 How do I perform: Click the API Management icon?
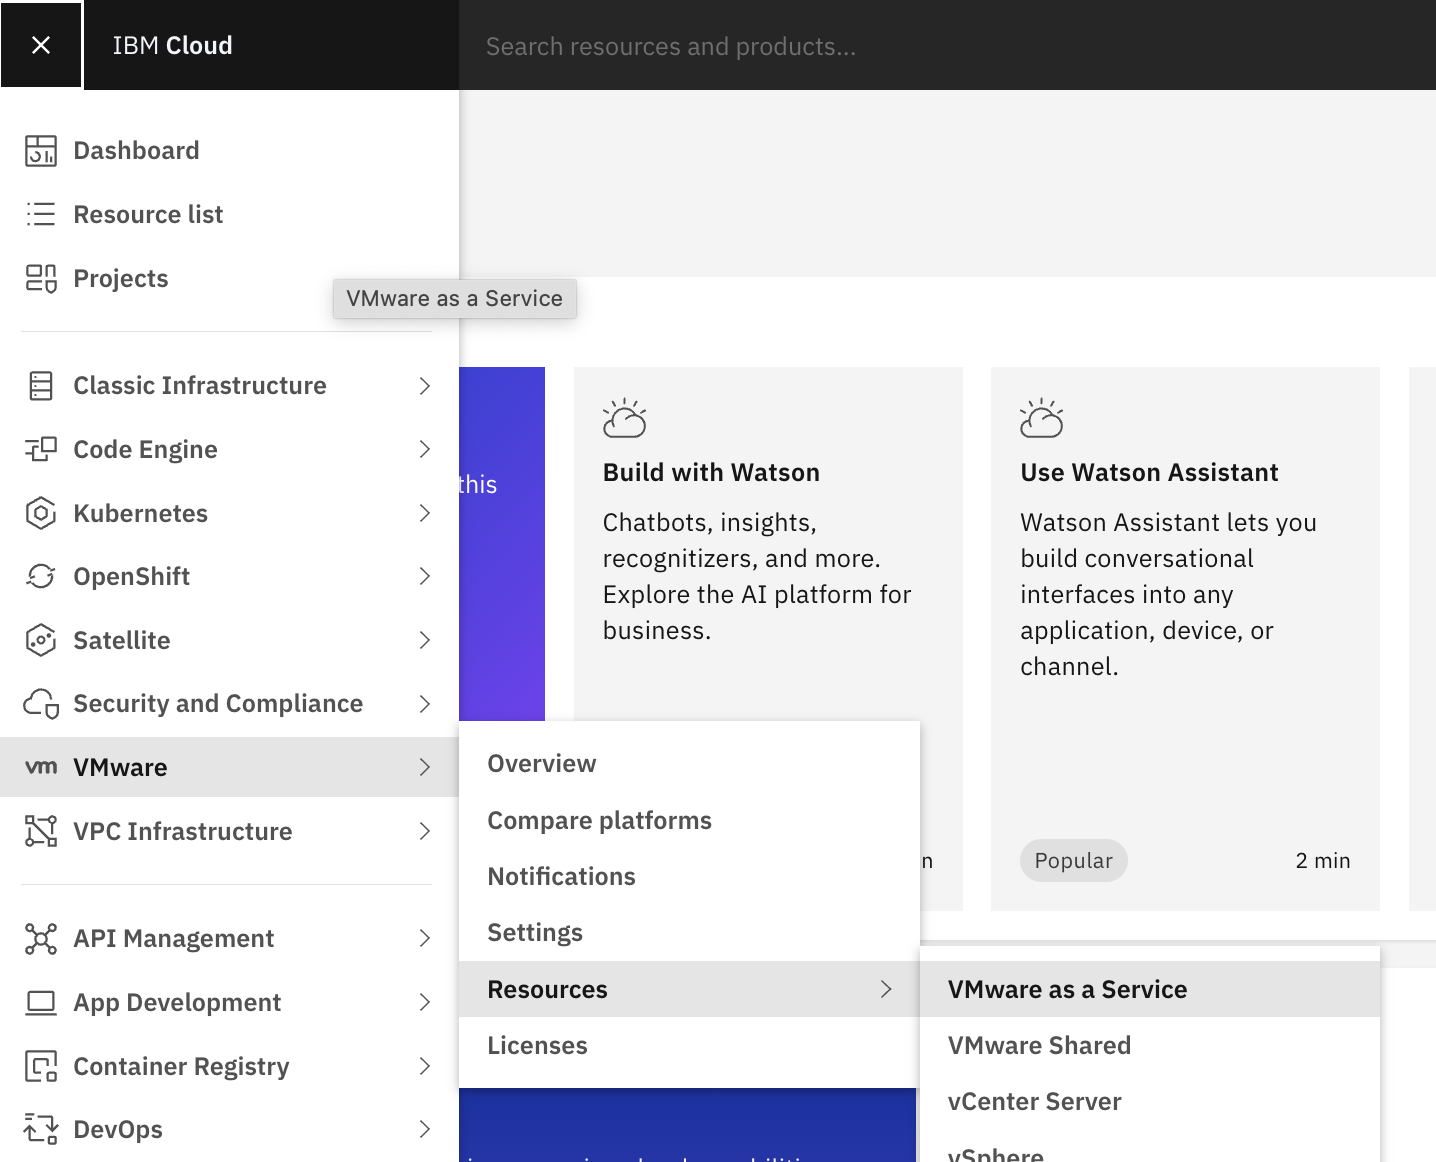pyautogui.click(x=41, y=939)
